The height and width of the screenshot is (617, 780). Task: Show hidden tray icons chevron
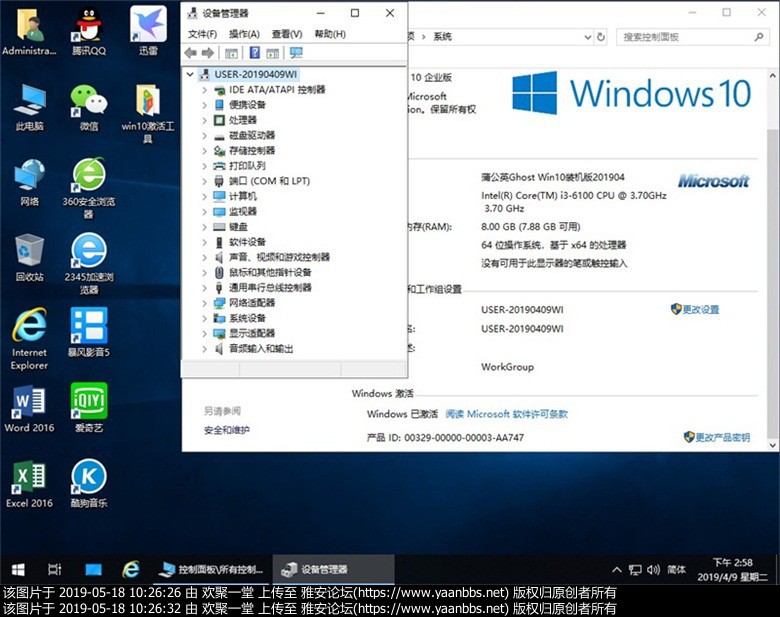click(617, 570)
